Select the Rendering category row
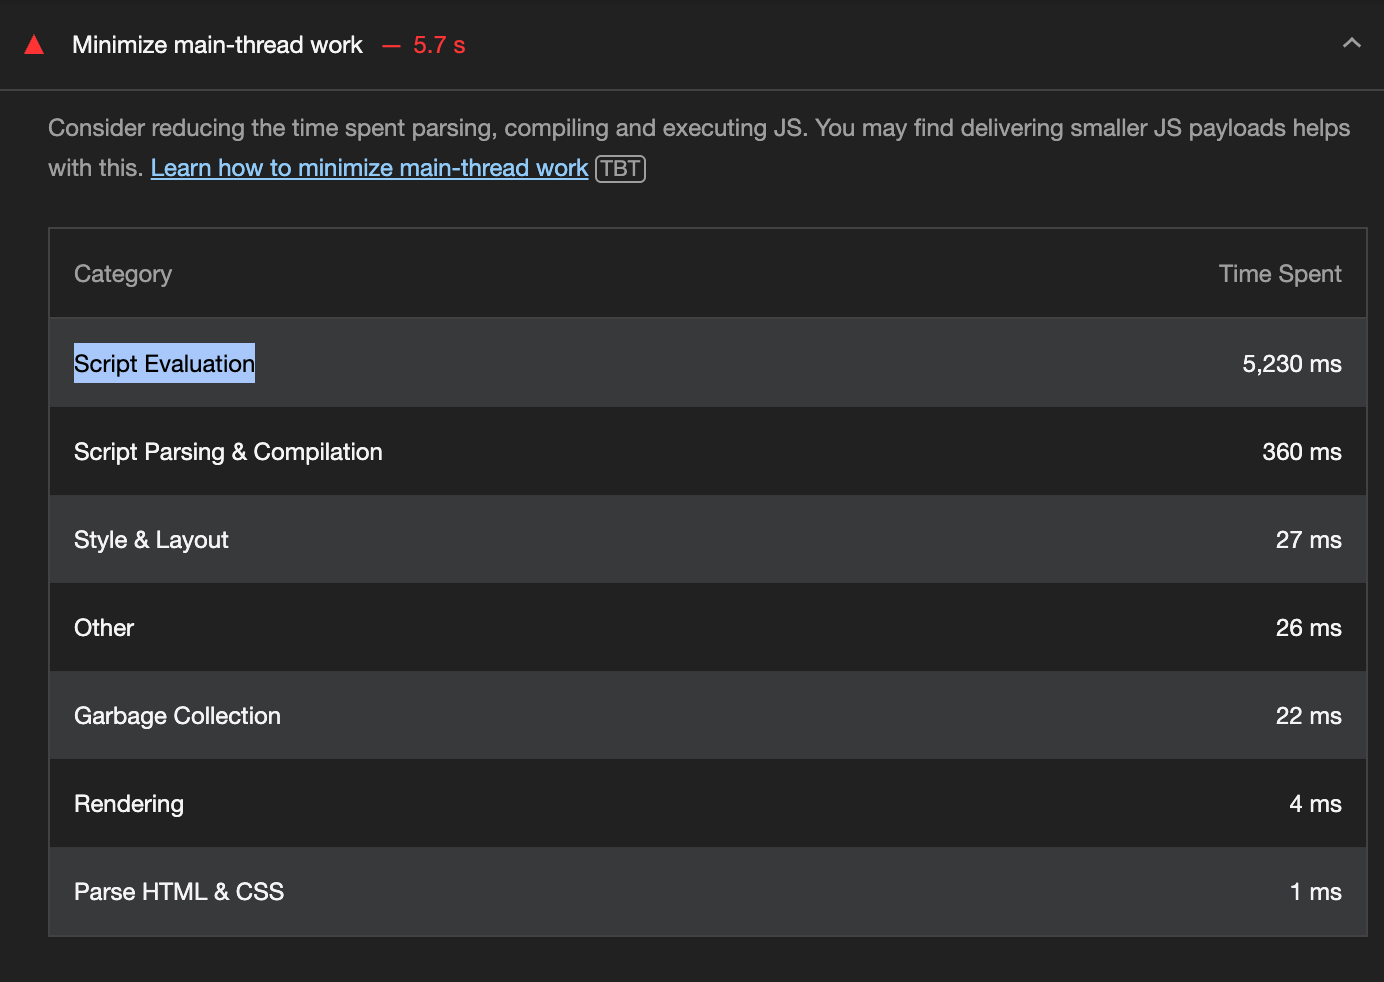Viewport: 1384px width, 982px height. coord(129,804)
